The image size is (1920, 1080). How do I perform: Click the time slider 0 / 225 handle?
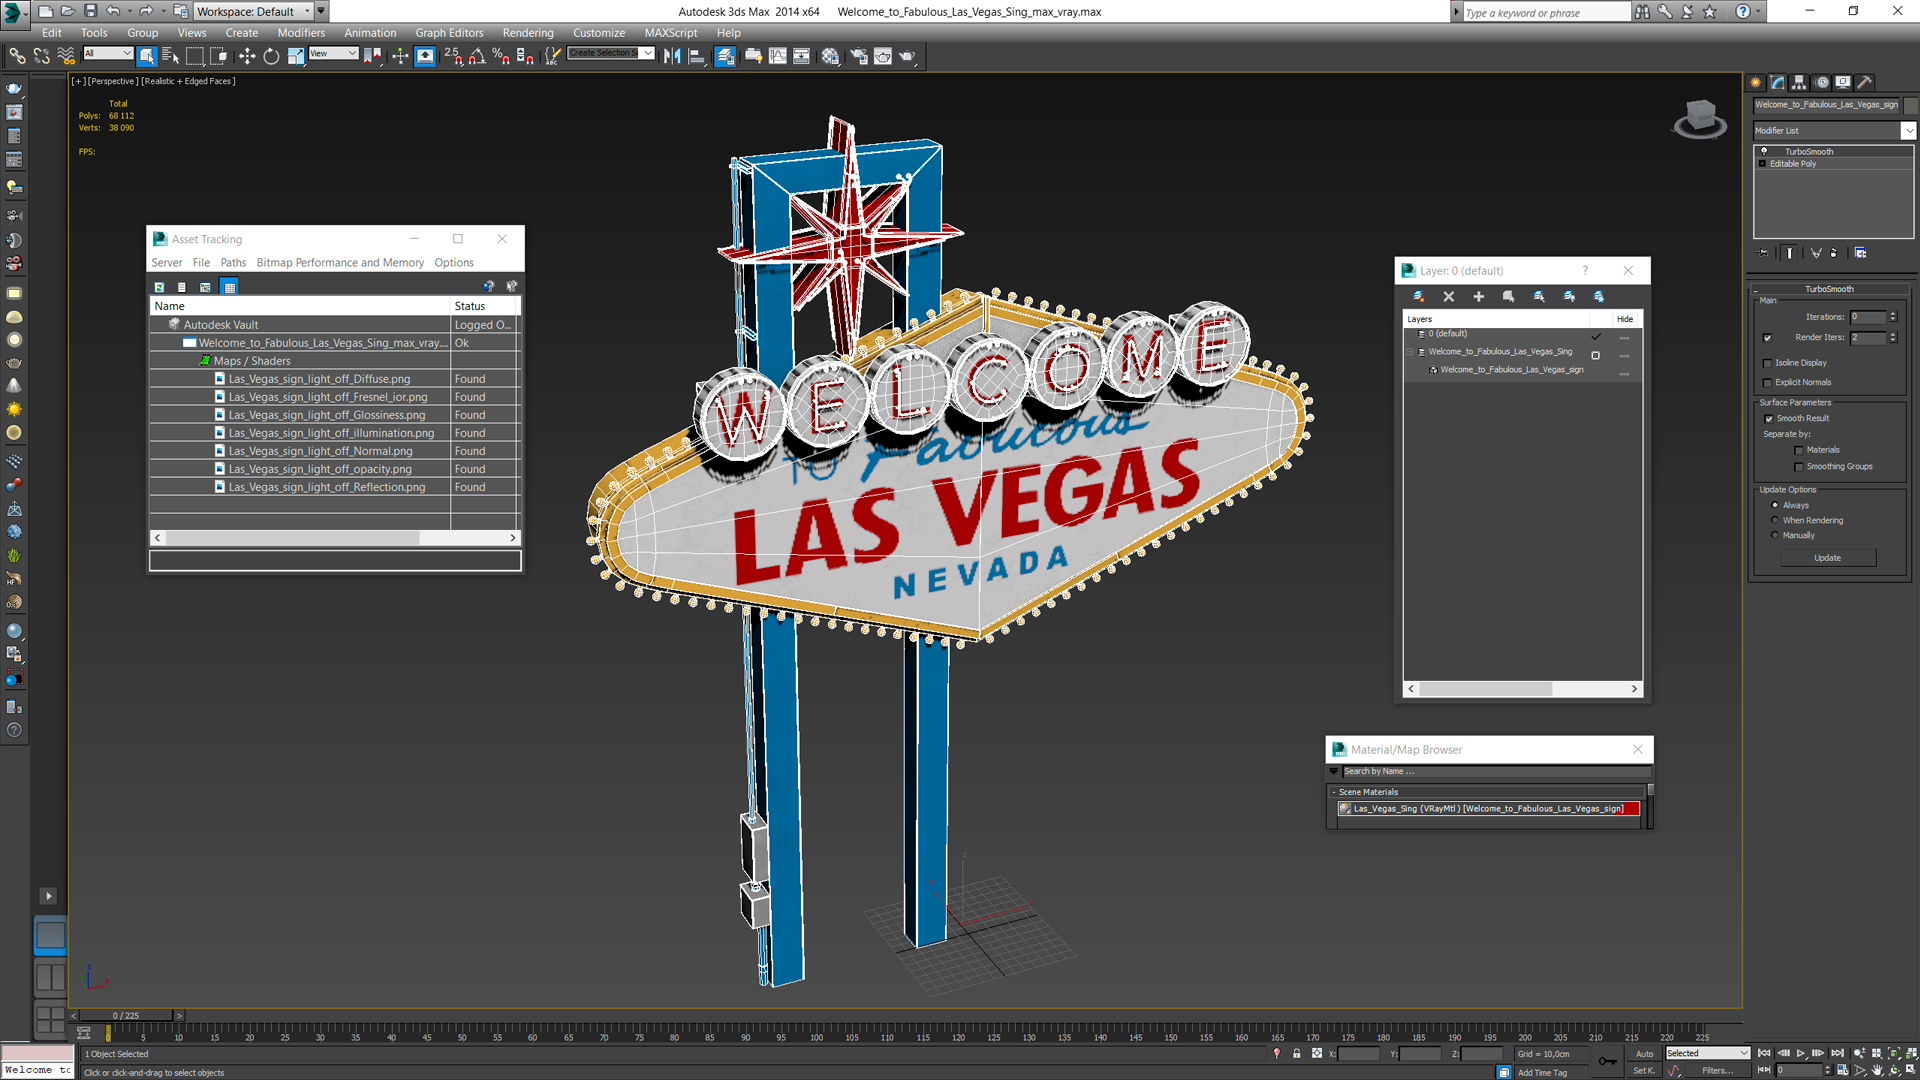point(126,1016)
